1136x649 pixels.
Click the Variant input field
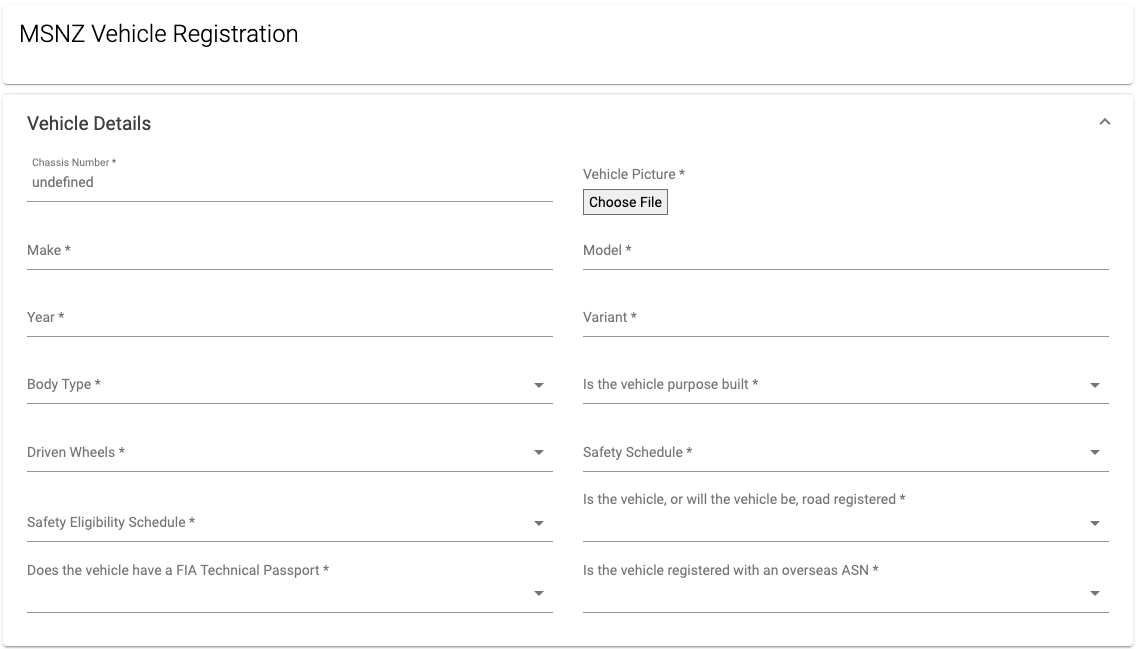coord(845,317)
